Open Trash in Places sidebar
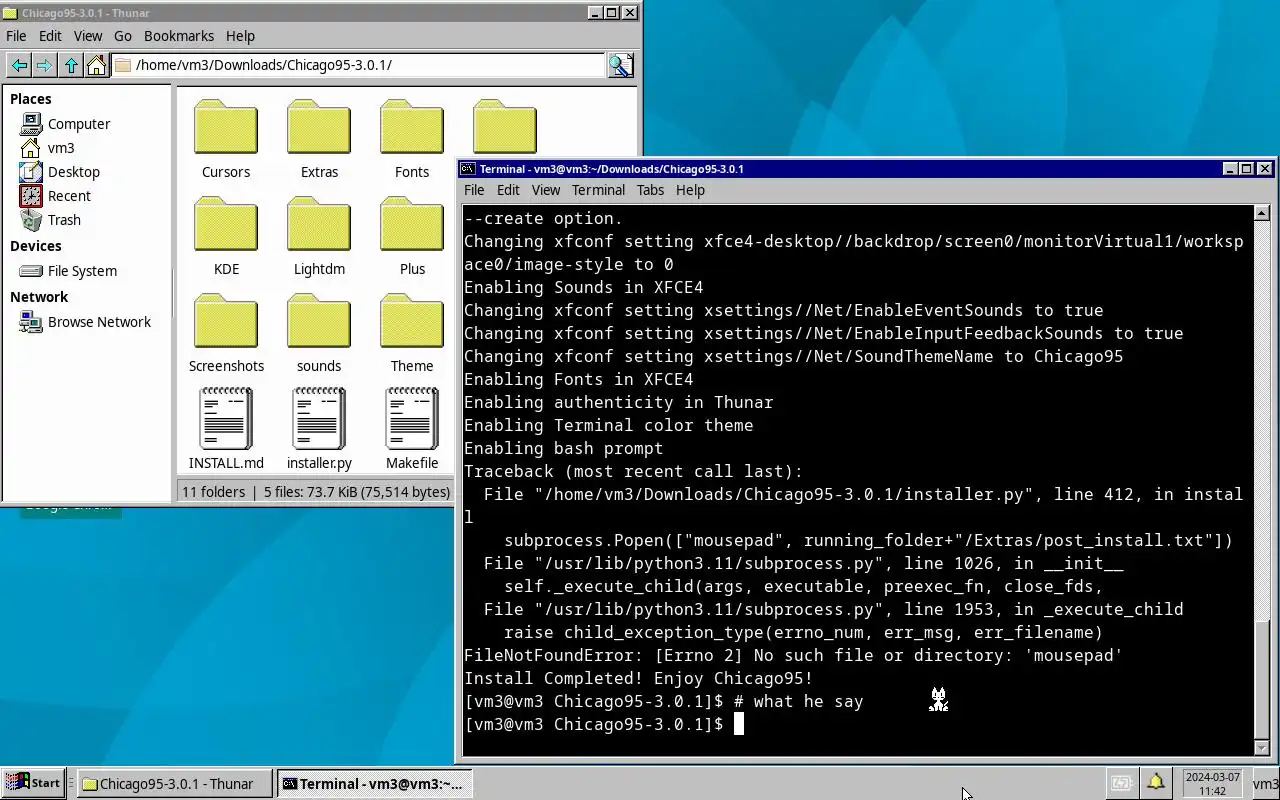This screenshot has height=800, width=1280. pyautogui.click(x=50, y=220)
